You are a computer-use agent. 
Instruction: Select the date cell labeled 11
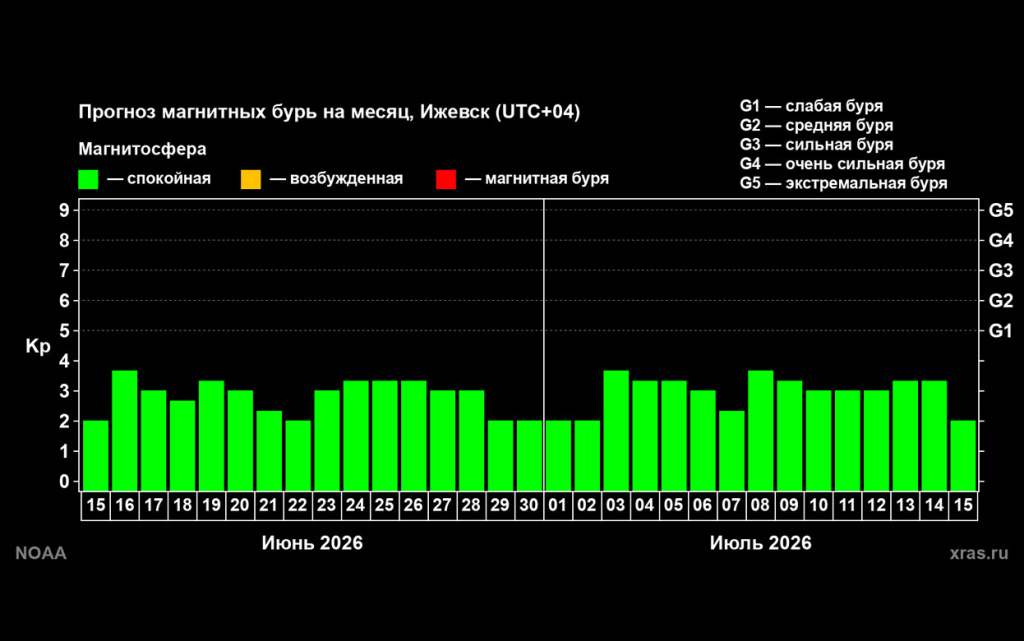(847, 505)
